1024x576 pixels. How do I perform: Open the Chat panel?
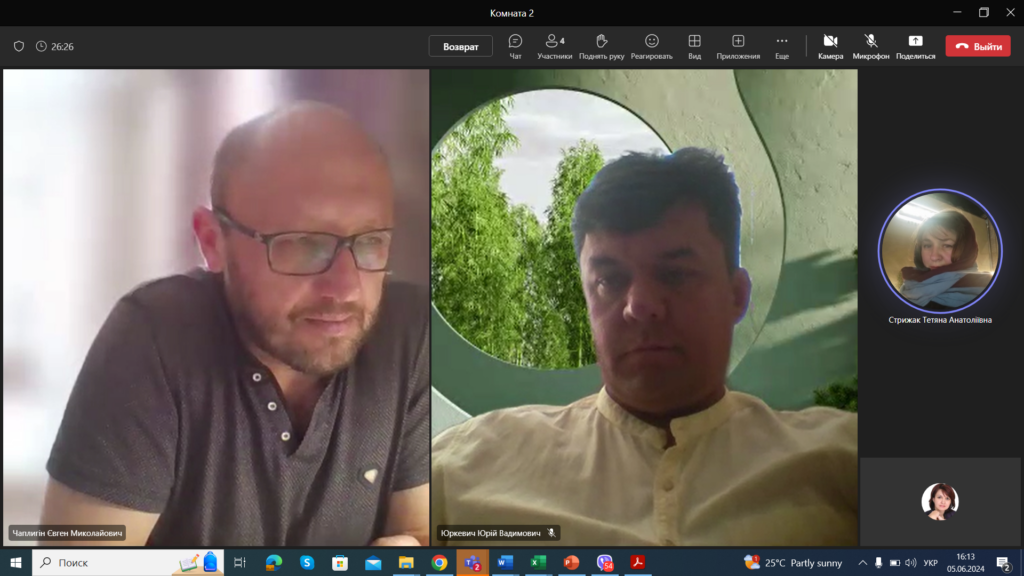coord(515,46)
